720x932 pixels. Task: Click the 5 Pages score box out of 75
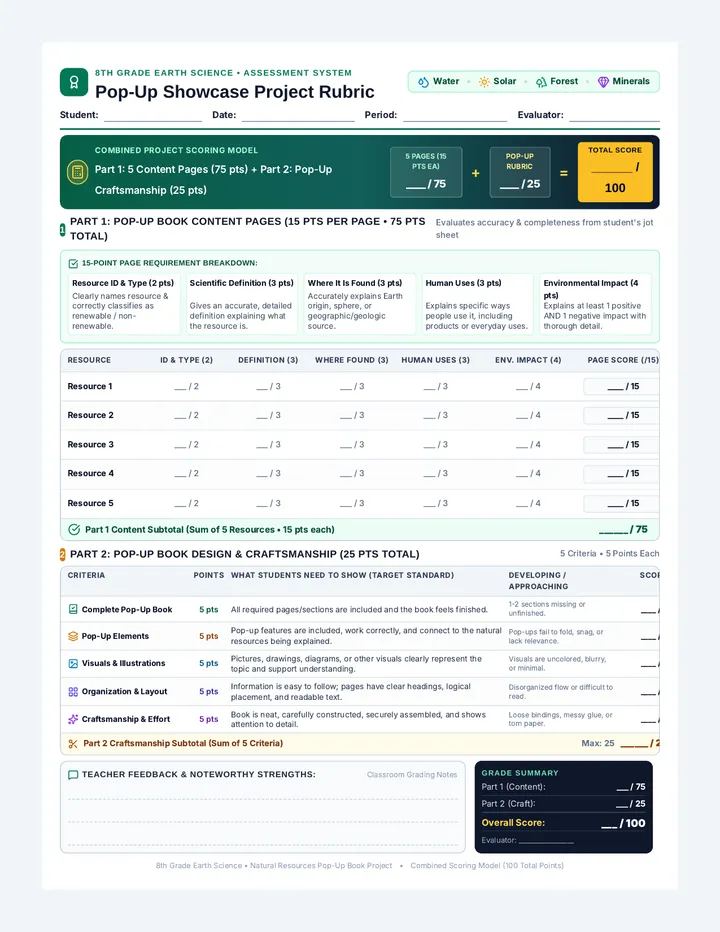tap(426, 172)
